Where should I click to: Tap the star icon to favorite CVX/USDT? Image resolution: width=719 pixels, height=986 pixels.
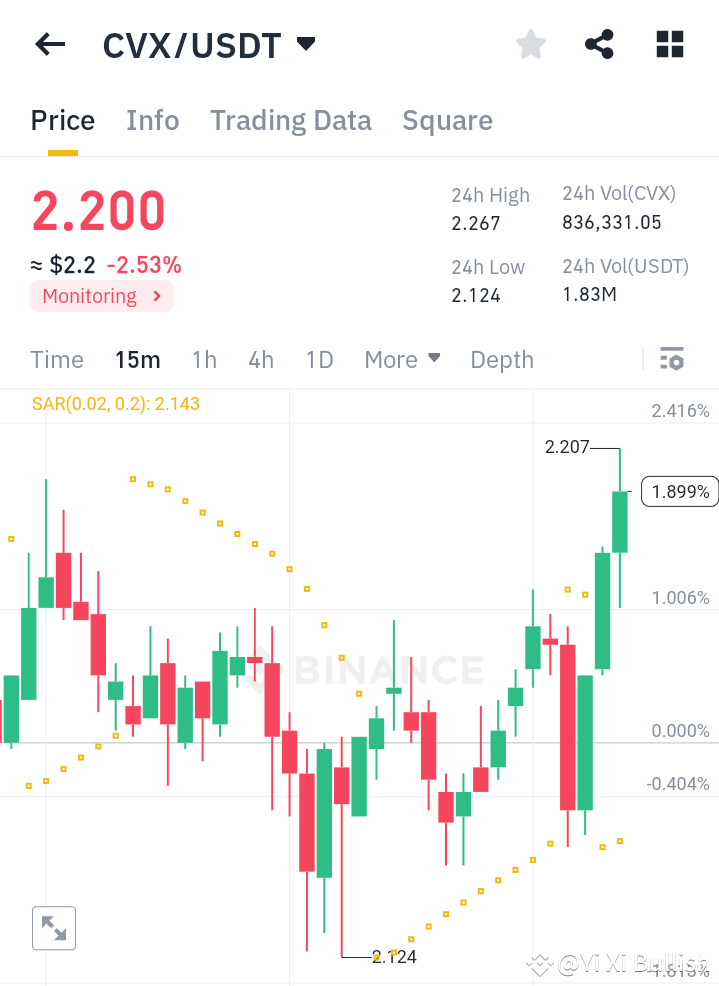pos(530,44)
